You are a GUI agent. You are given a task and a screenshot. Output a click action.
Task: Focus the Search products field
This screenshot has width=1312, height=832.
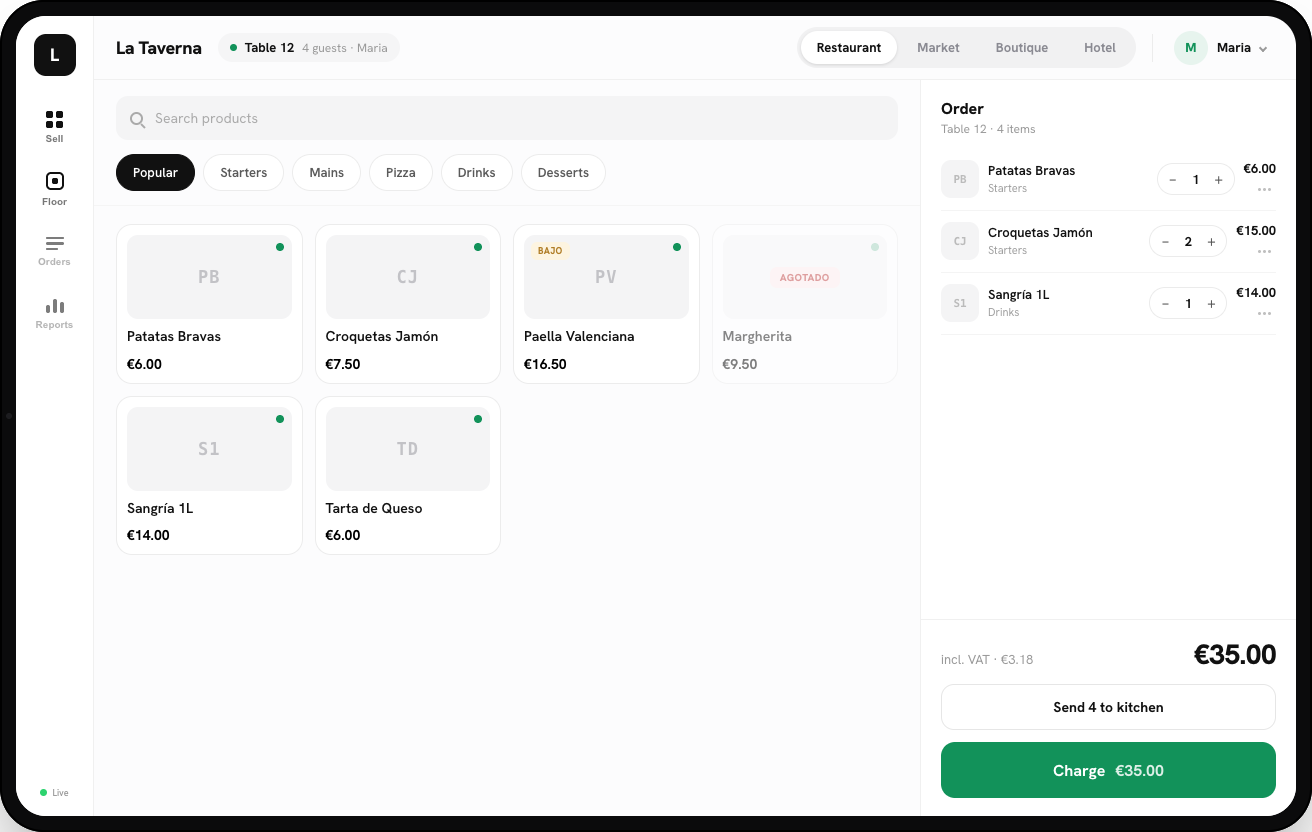(x=507, y=118)
